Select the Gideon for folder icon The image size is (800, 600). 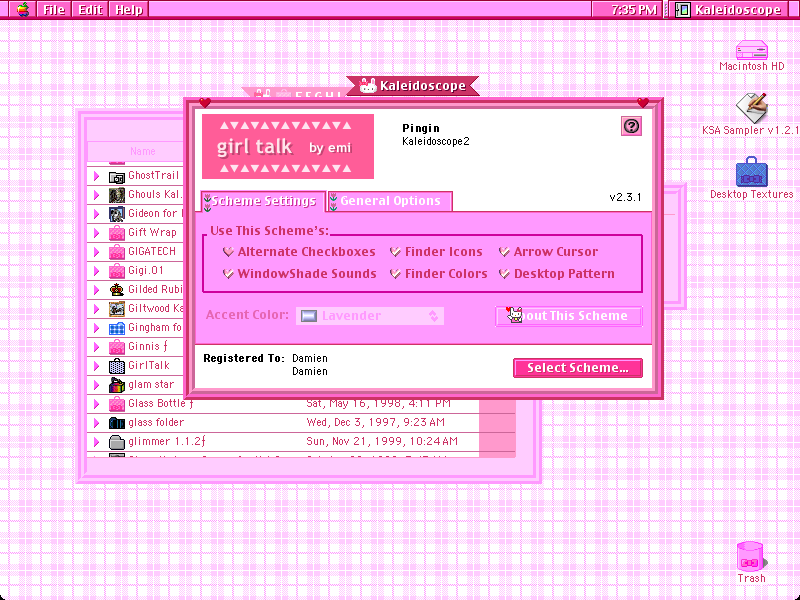tap(117, 214)
